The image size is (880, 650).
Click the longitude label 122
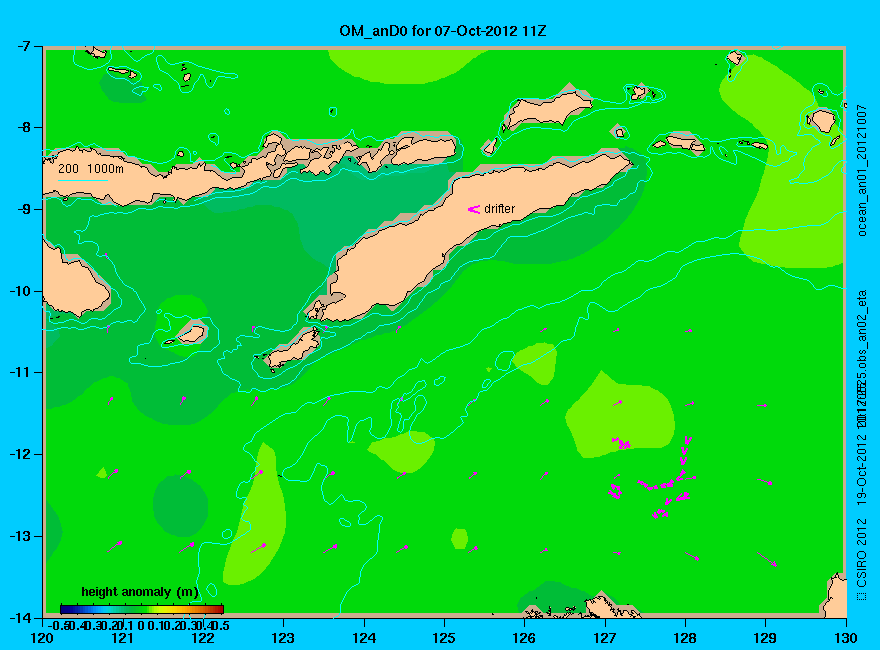point(203,638)
